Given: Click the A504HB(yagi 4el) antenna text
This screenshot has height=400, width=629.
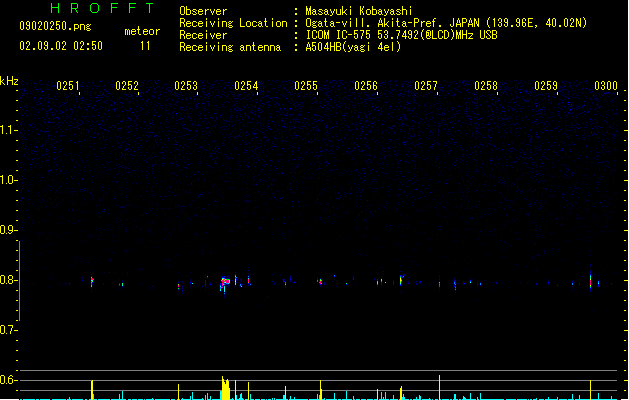Looking at the screenshot, I should (353, 47).
